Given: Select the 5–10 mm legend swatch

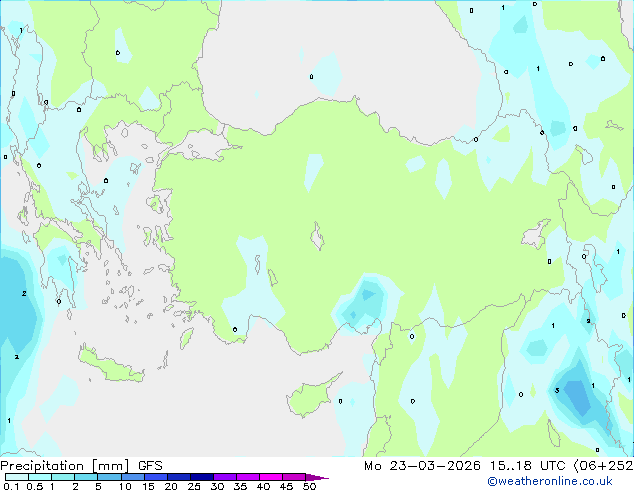Looking at the screenshot, I should pos(109,477).
